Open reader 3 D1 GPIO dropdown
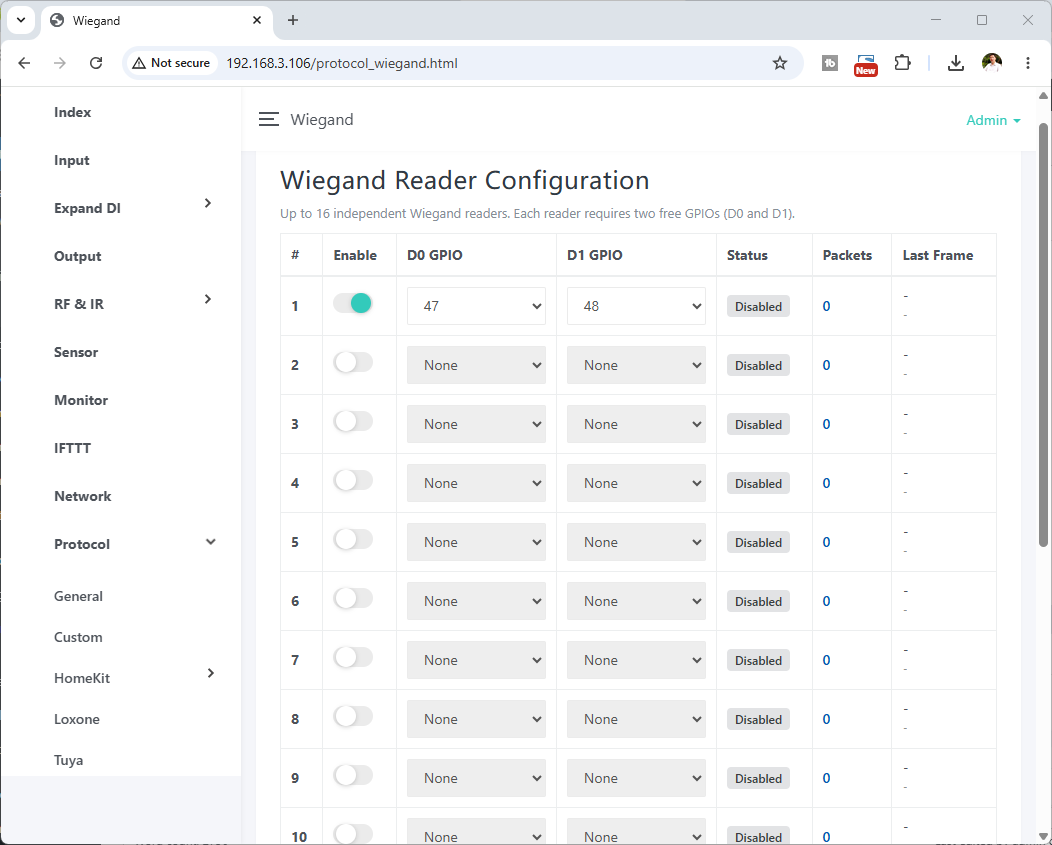This screenshot has height=845, width=1052. pos(636,424)
